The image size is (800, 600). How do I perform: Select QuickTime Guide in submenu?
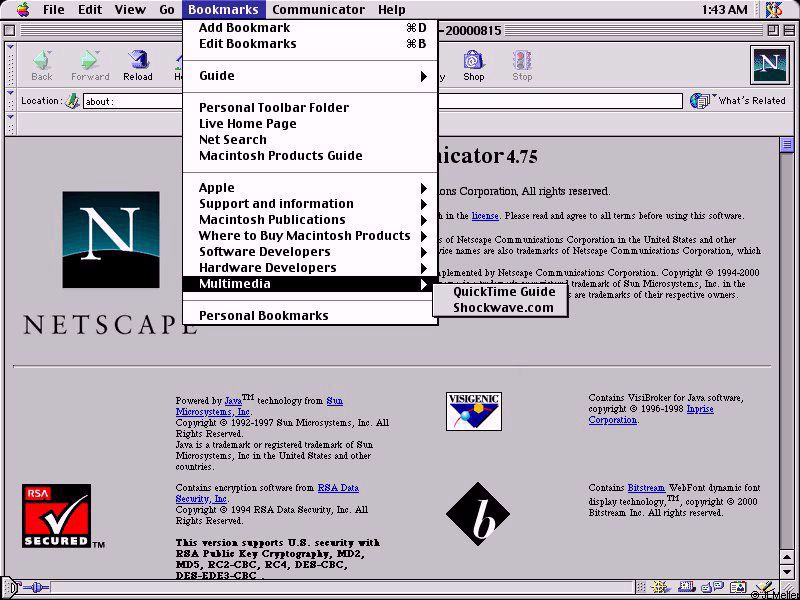(x=500, y=292)
